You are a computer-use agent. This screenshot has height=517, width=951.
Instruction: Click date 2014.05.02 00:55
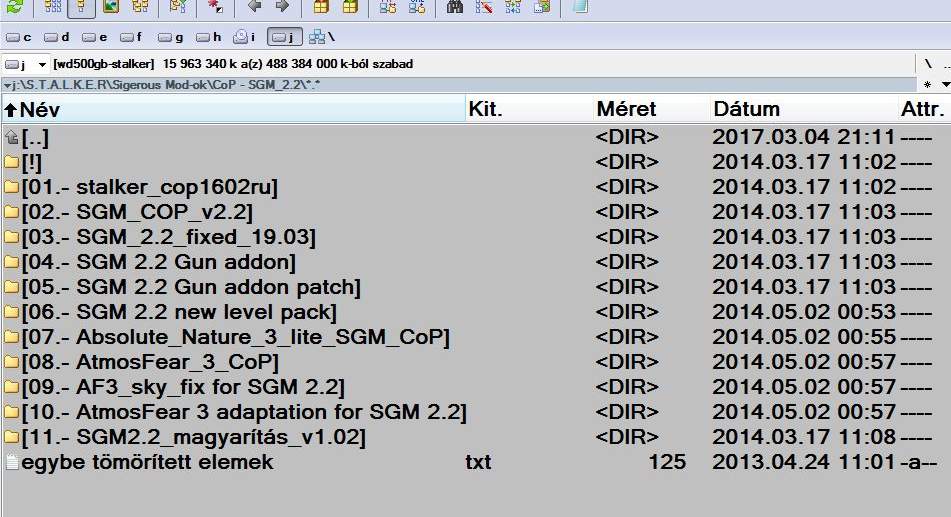coord(804,337)
